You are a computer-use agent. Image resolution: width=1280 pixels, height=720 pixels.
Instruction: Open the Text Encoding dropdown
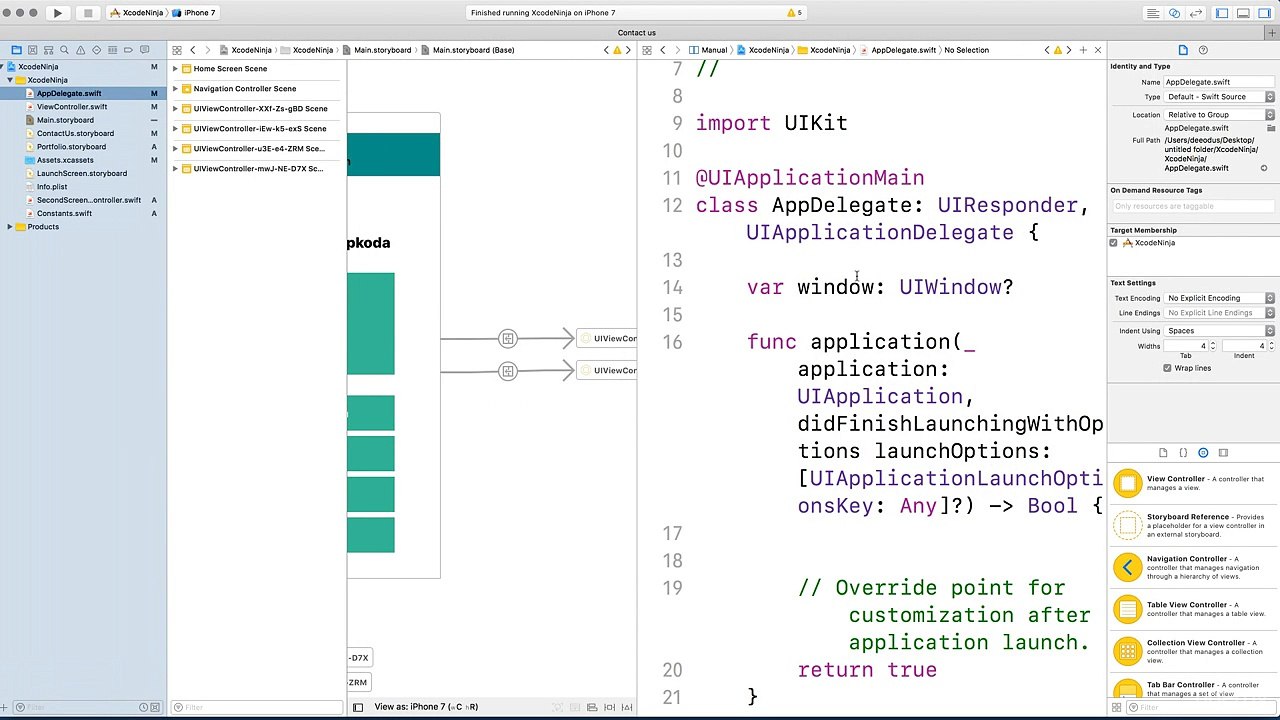coord(1219,298)
